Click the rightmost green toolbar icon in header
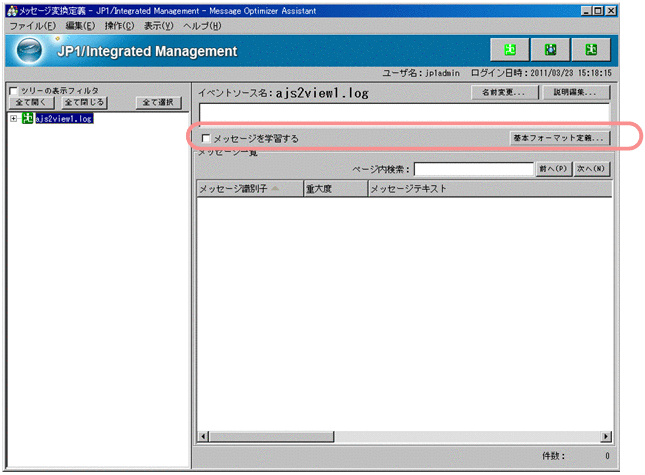The image size is (645, 475). [591, 50]
